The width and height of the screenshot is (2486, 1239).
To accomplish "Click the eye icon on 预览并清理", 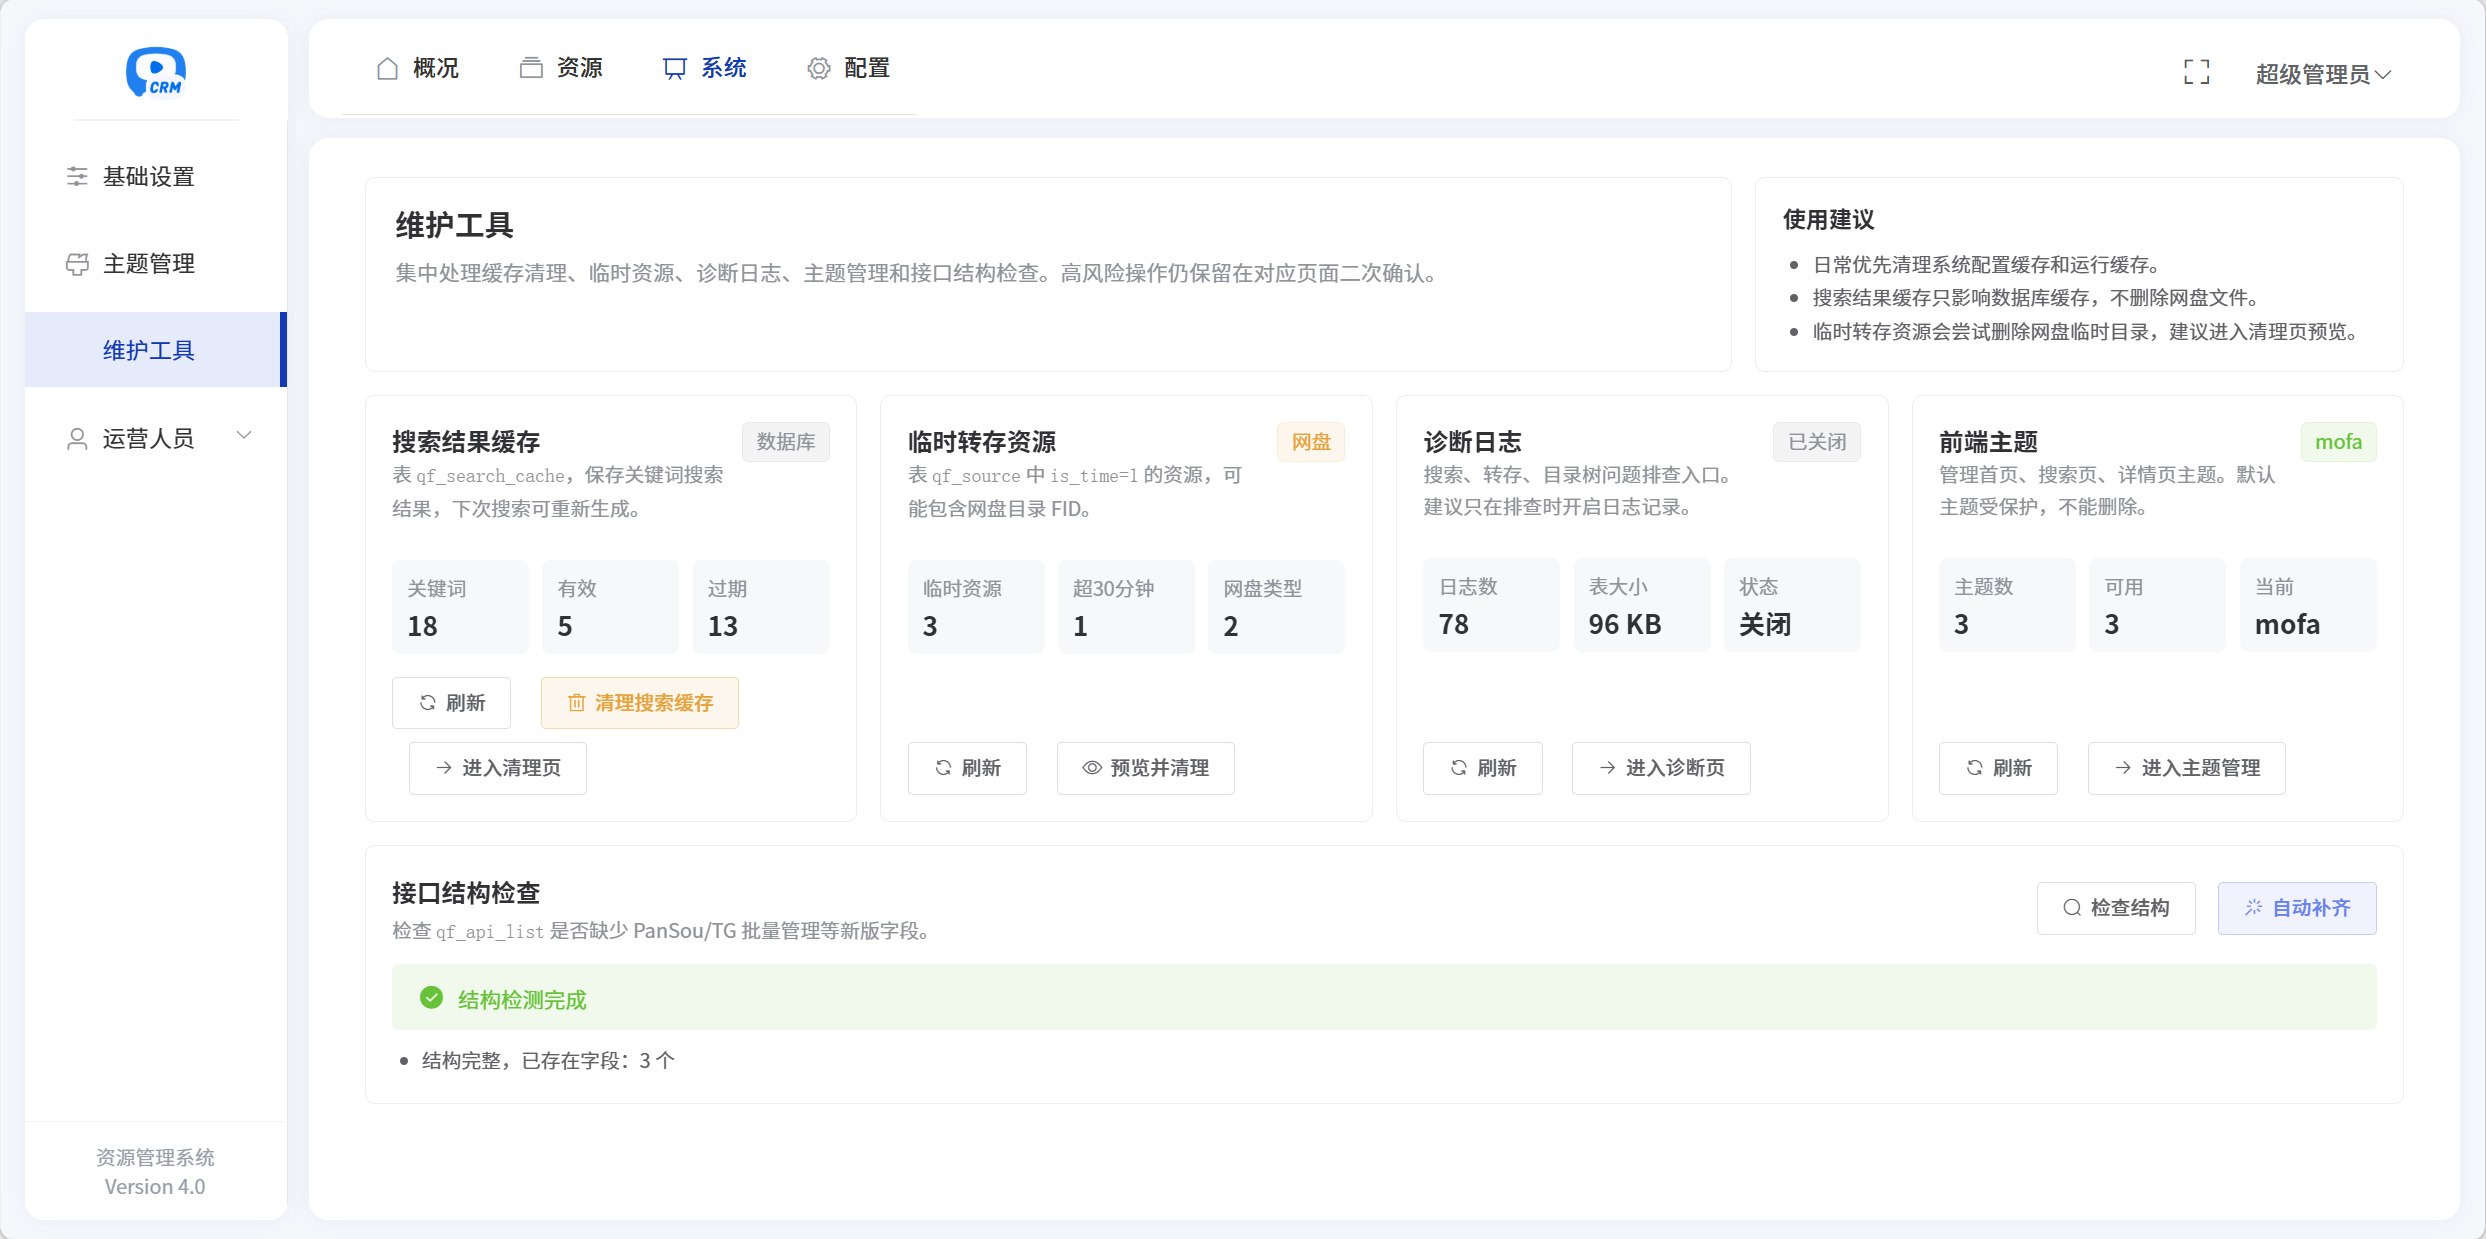I will tap(1092, 768).
